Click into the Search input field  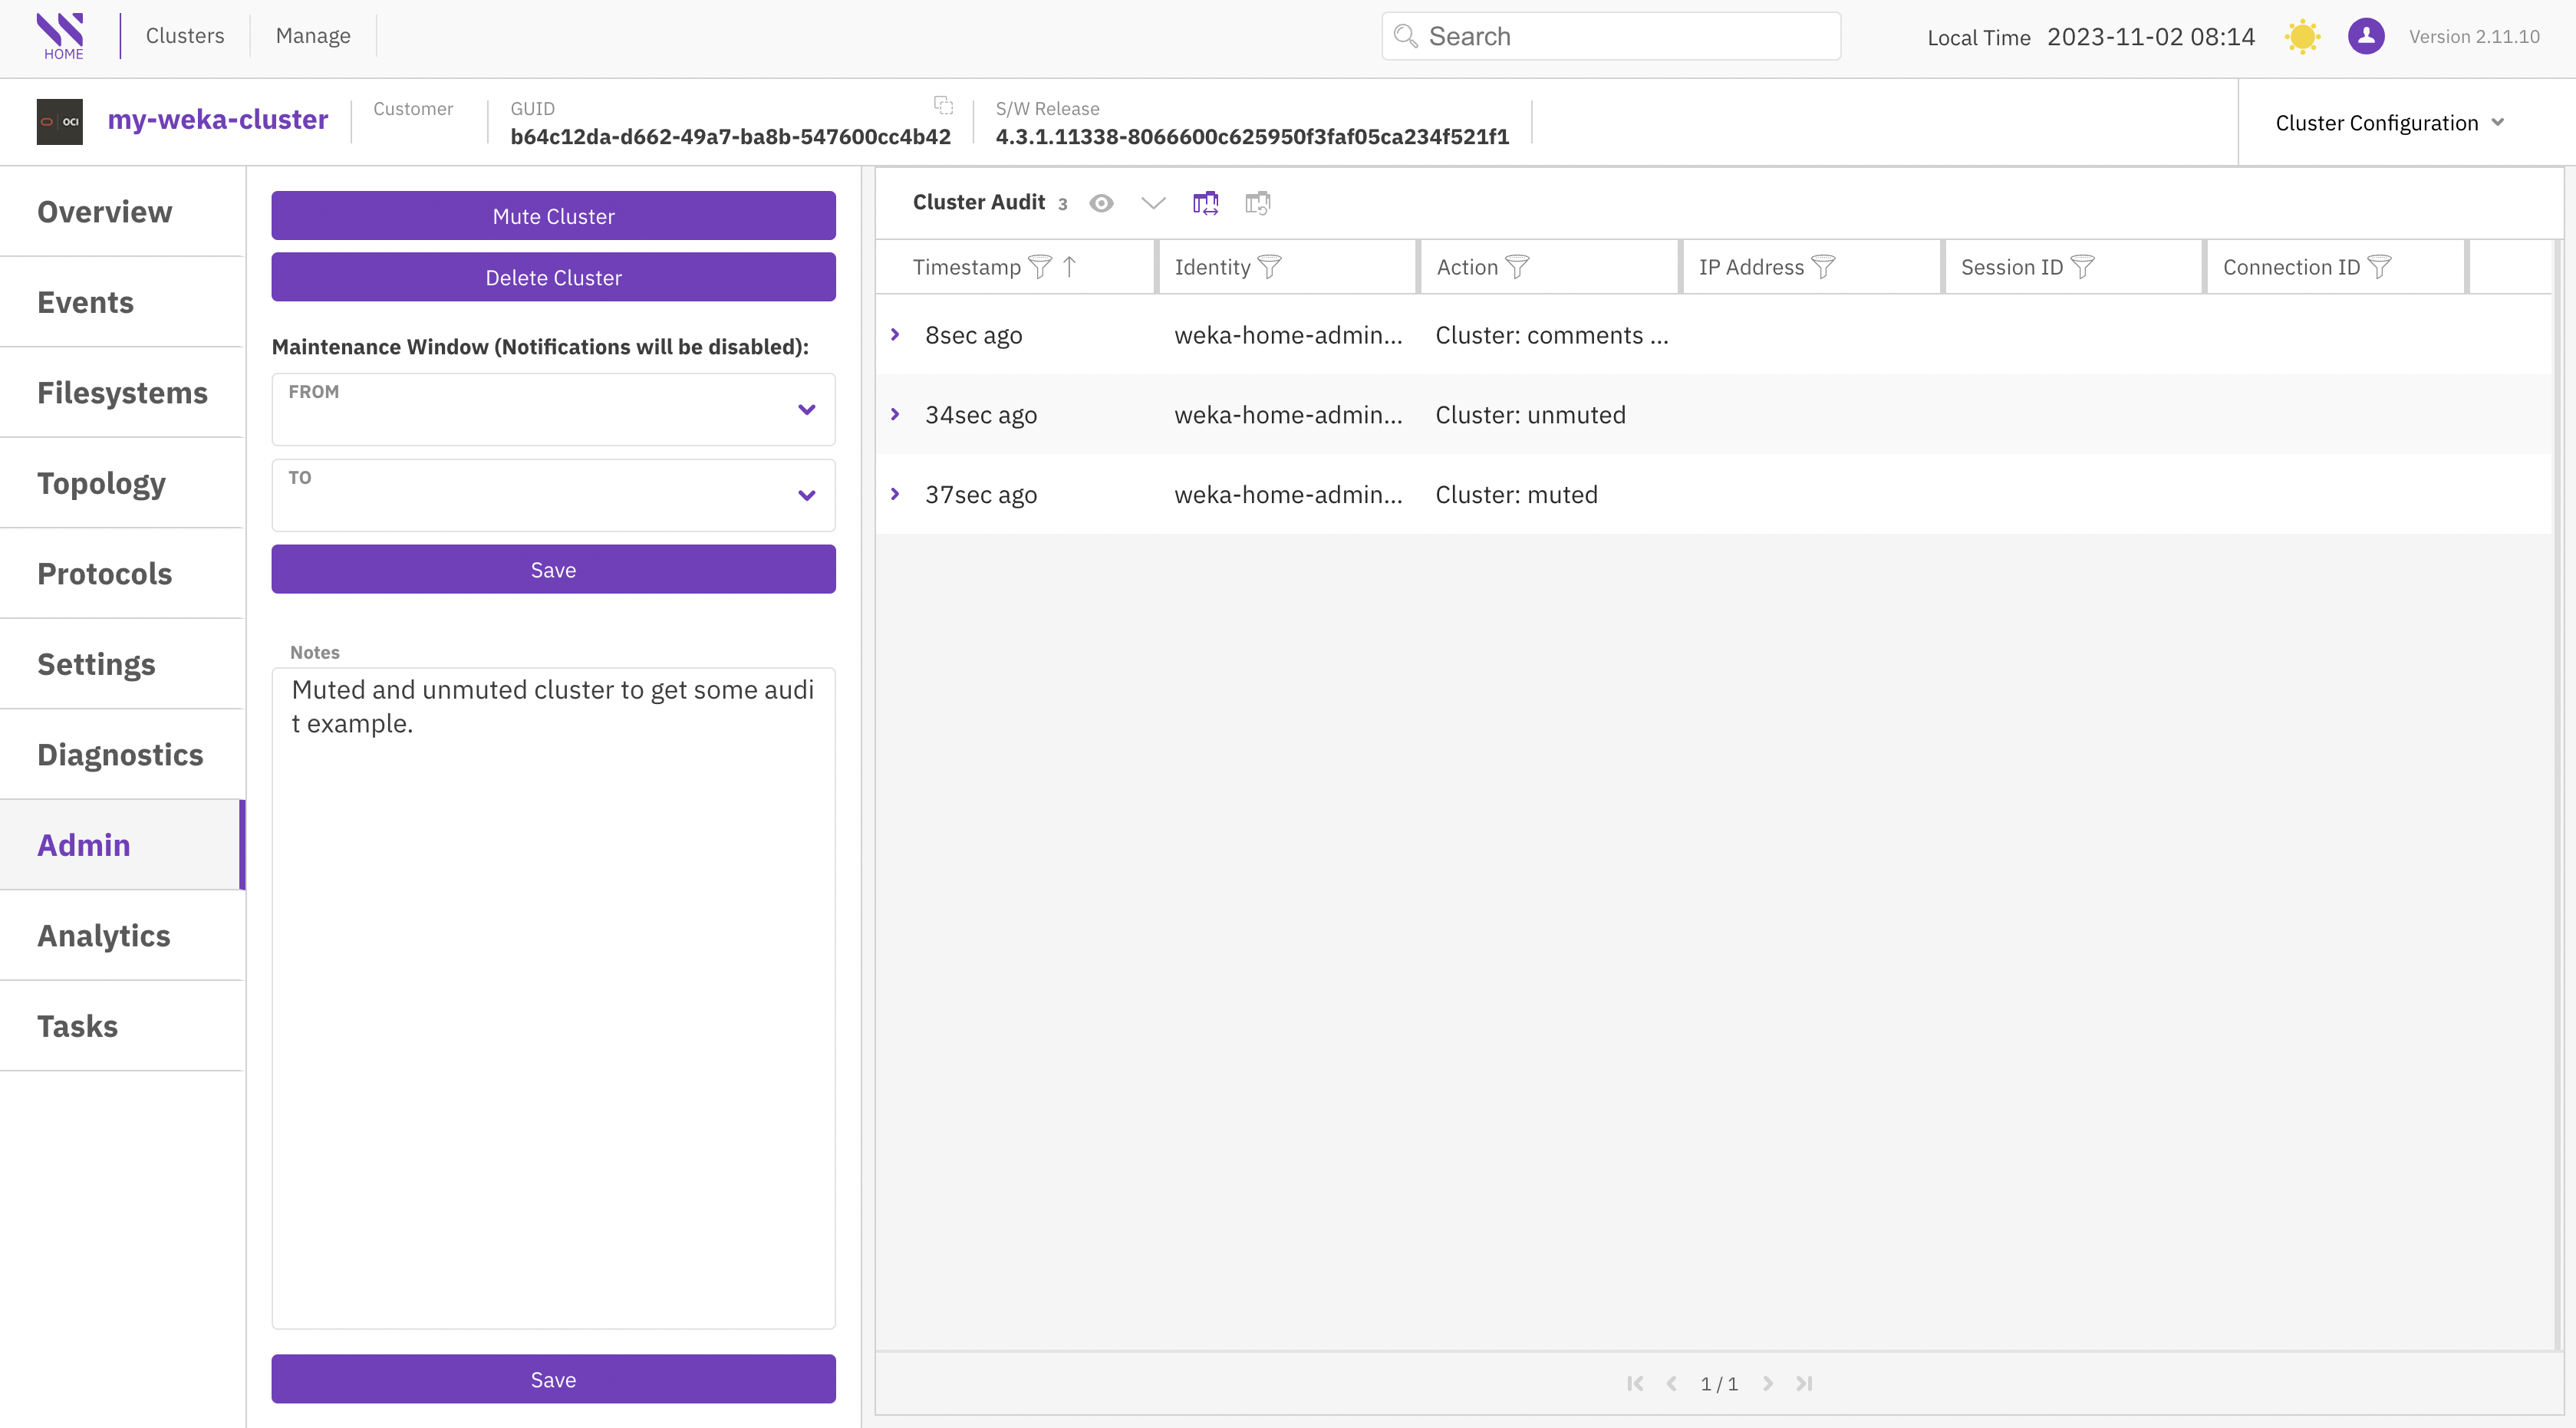1620,36
